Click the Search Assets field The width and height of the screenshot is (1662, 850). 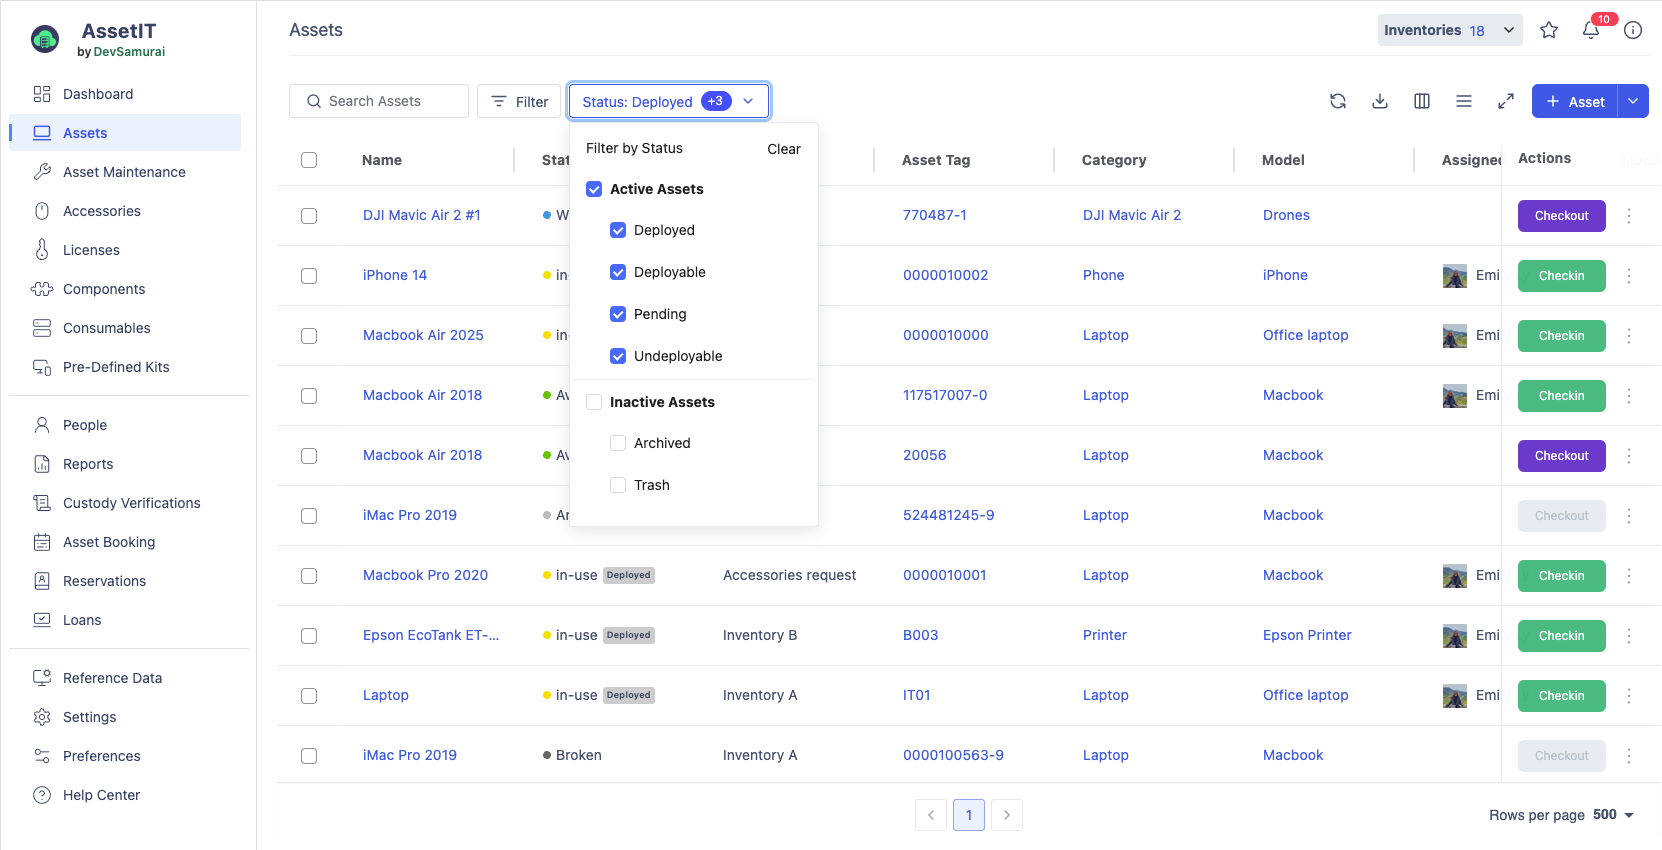pyautogui.click(x=379, y=101)
